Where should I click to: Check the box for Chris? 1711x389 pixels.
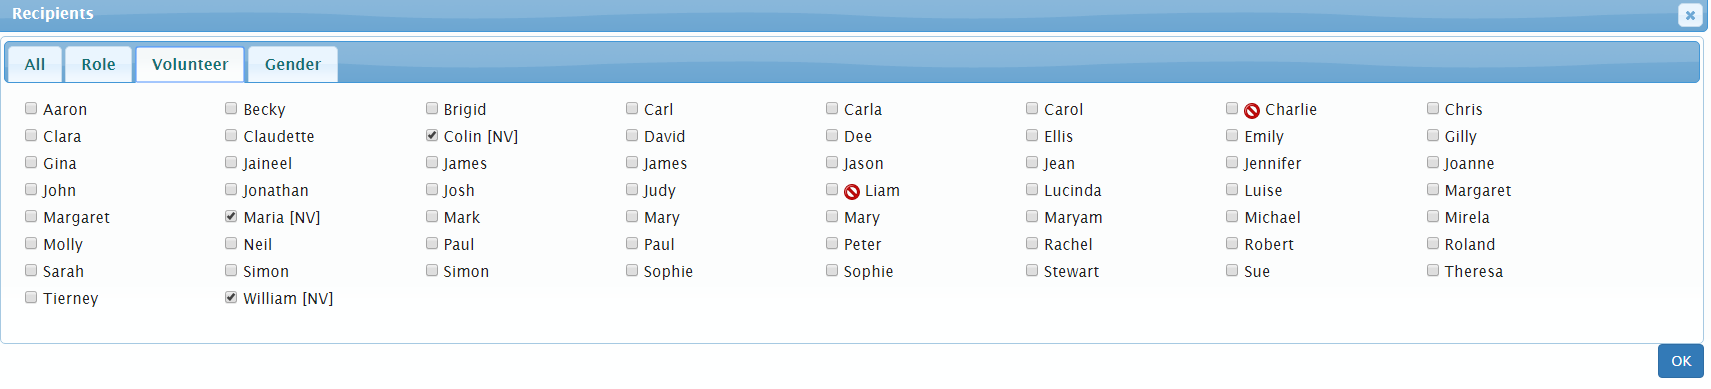point(1433,108)
